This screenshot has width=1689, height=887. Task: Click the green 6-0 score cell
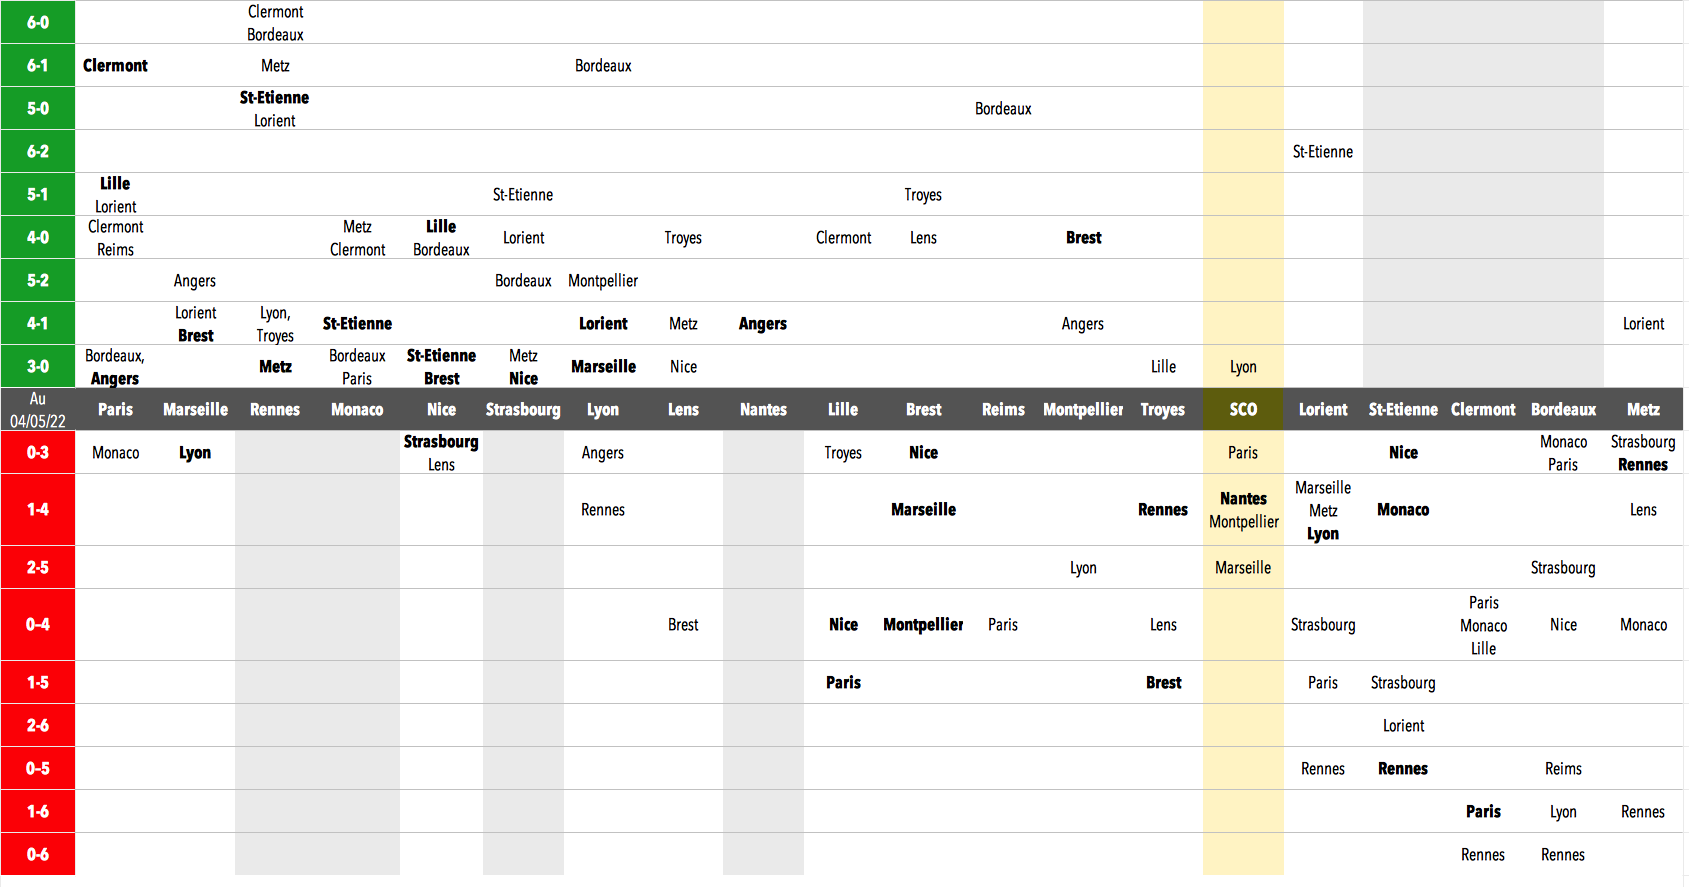pyautogui.click(x=38, y=22)
